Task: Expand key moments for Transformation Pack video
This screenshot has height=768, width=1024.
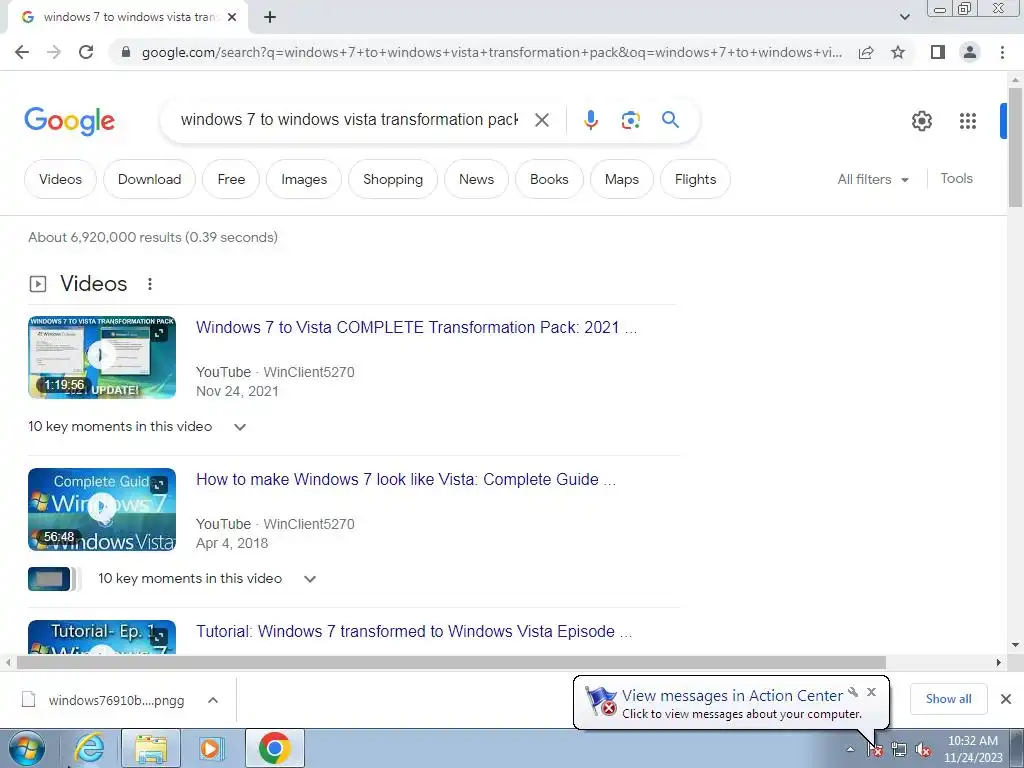Action: point(240,427)
